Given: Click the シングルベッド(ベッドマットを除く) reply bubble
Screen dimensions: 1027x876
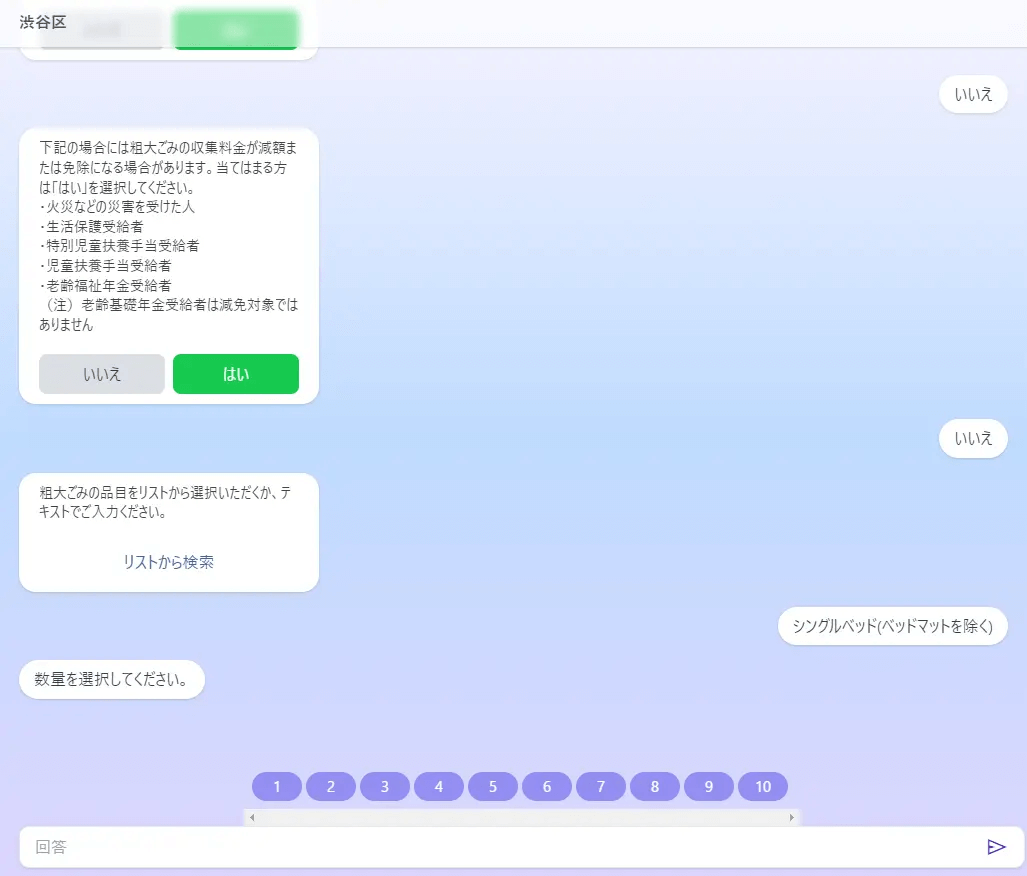Looking at the screenshot, I should [x=893, y=626].
